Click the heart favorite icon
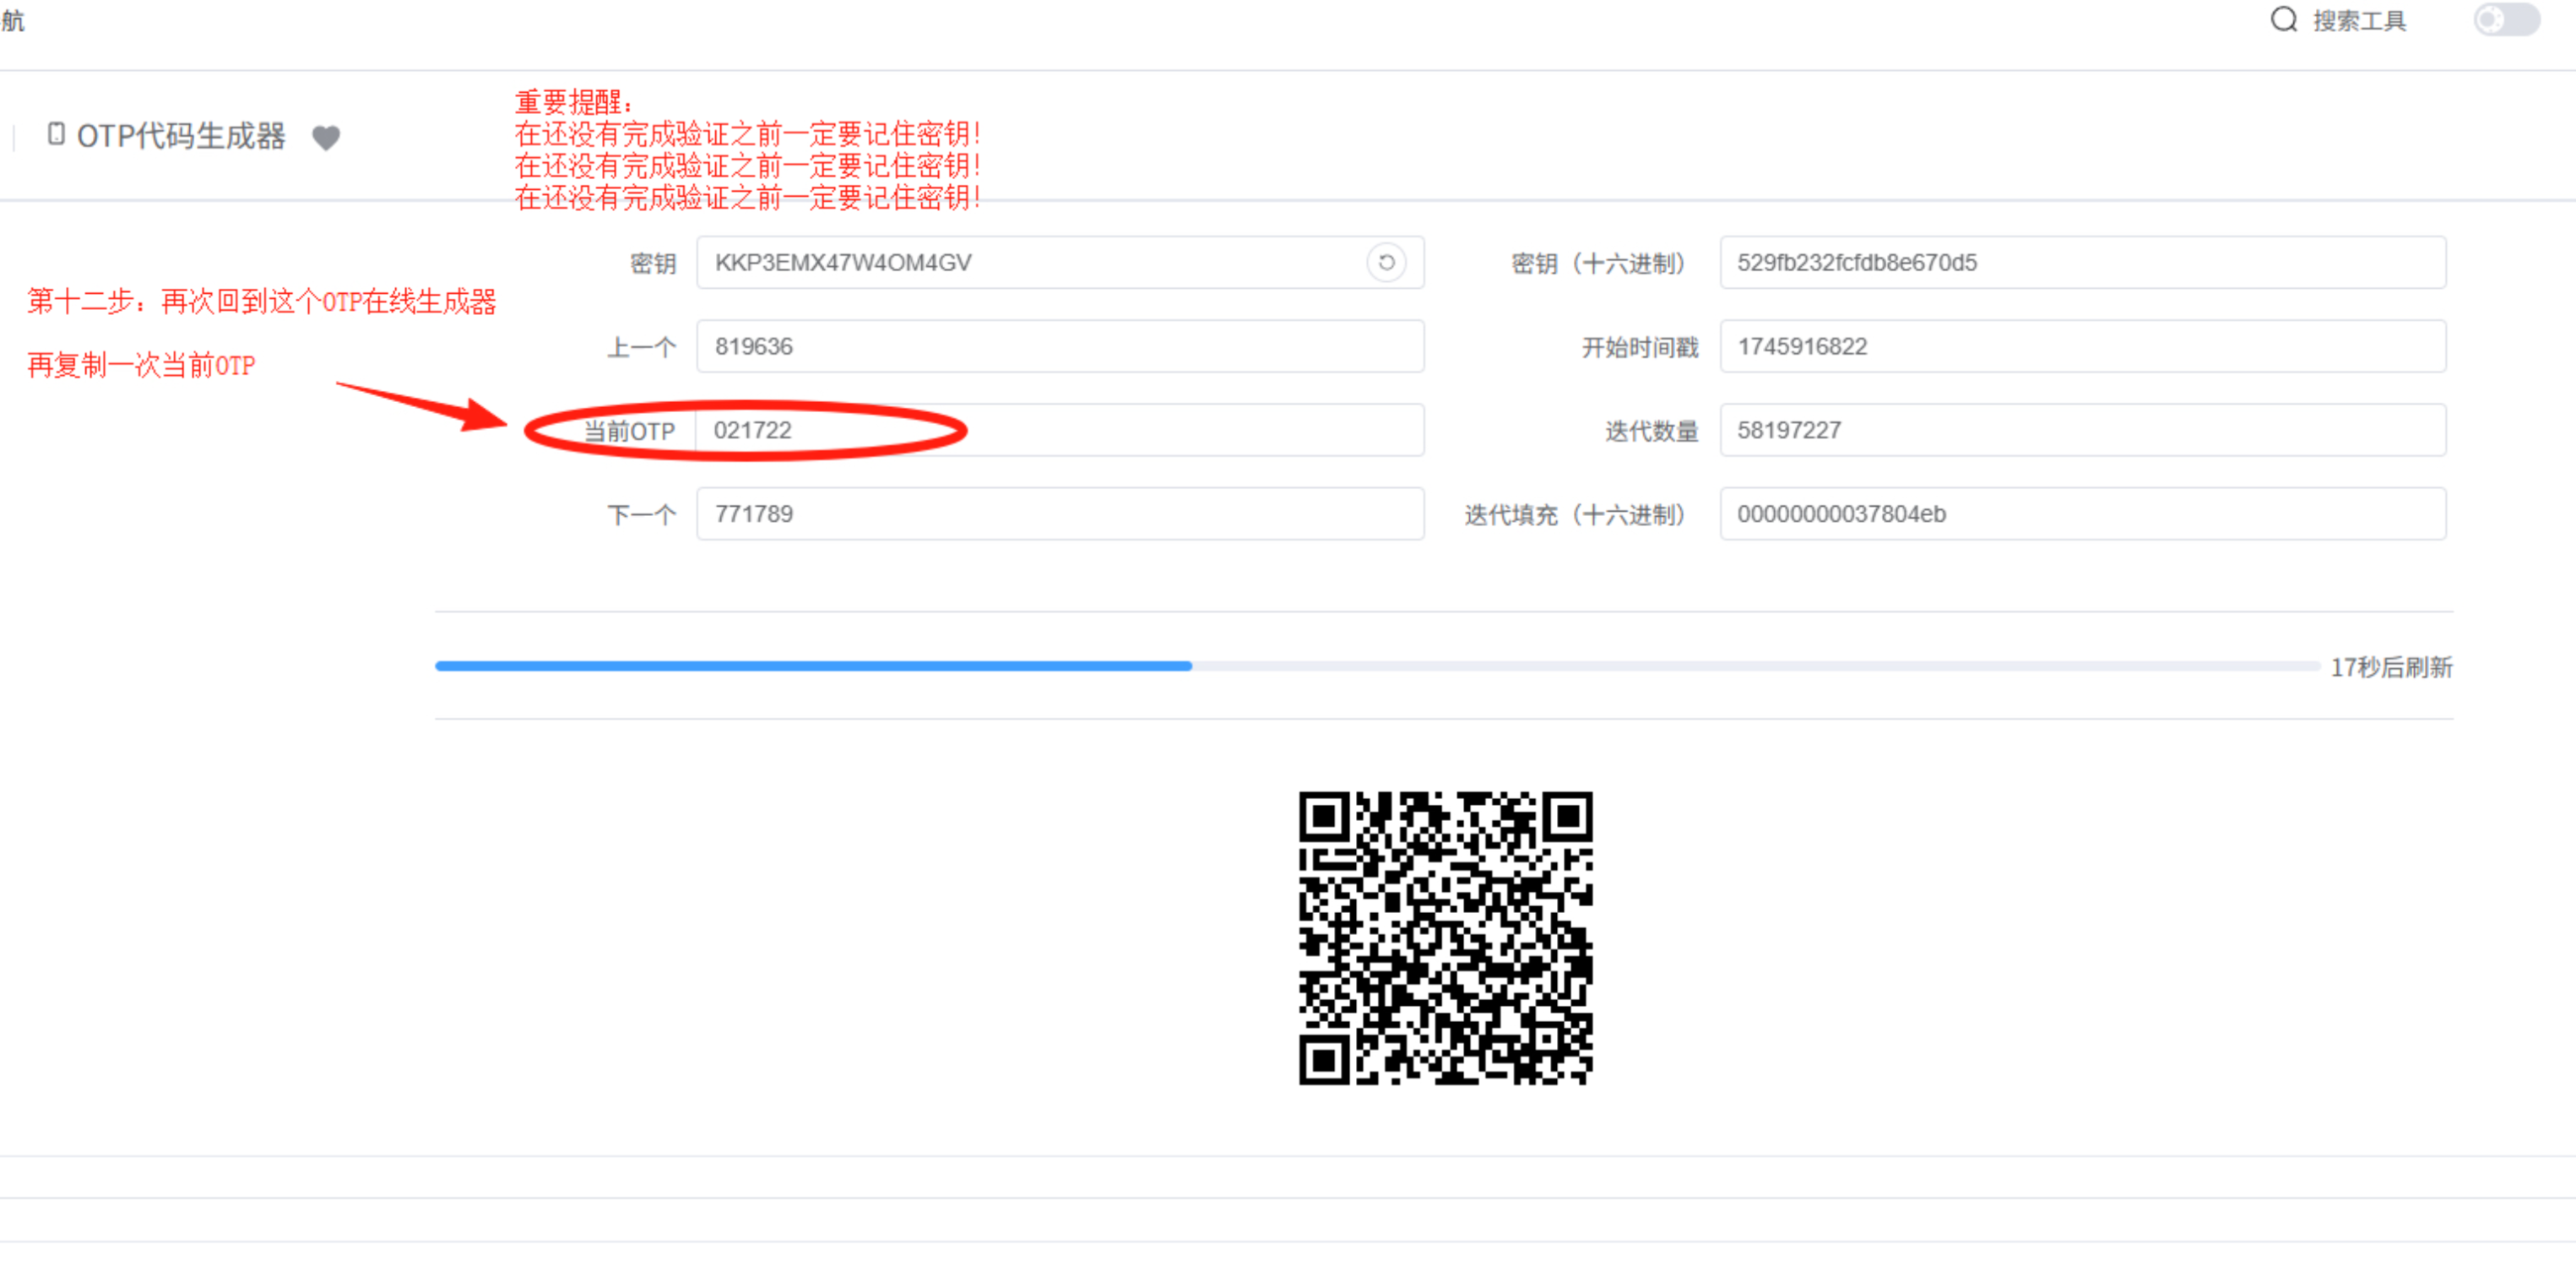Viewport: 2576px width, 1261px height. coord(326,137)
